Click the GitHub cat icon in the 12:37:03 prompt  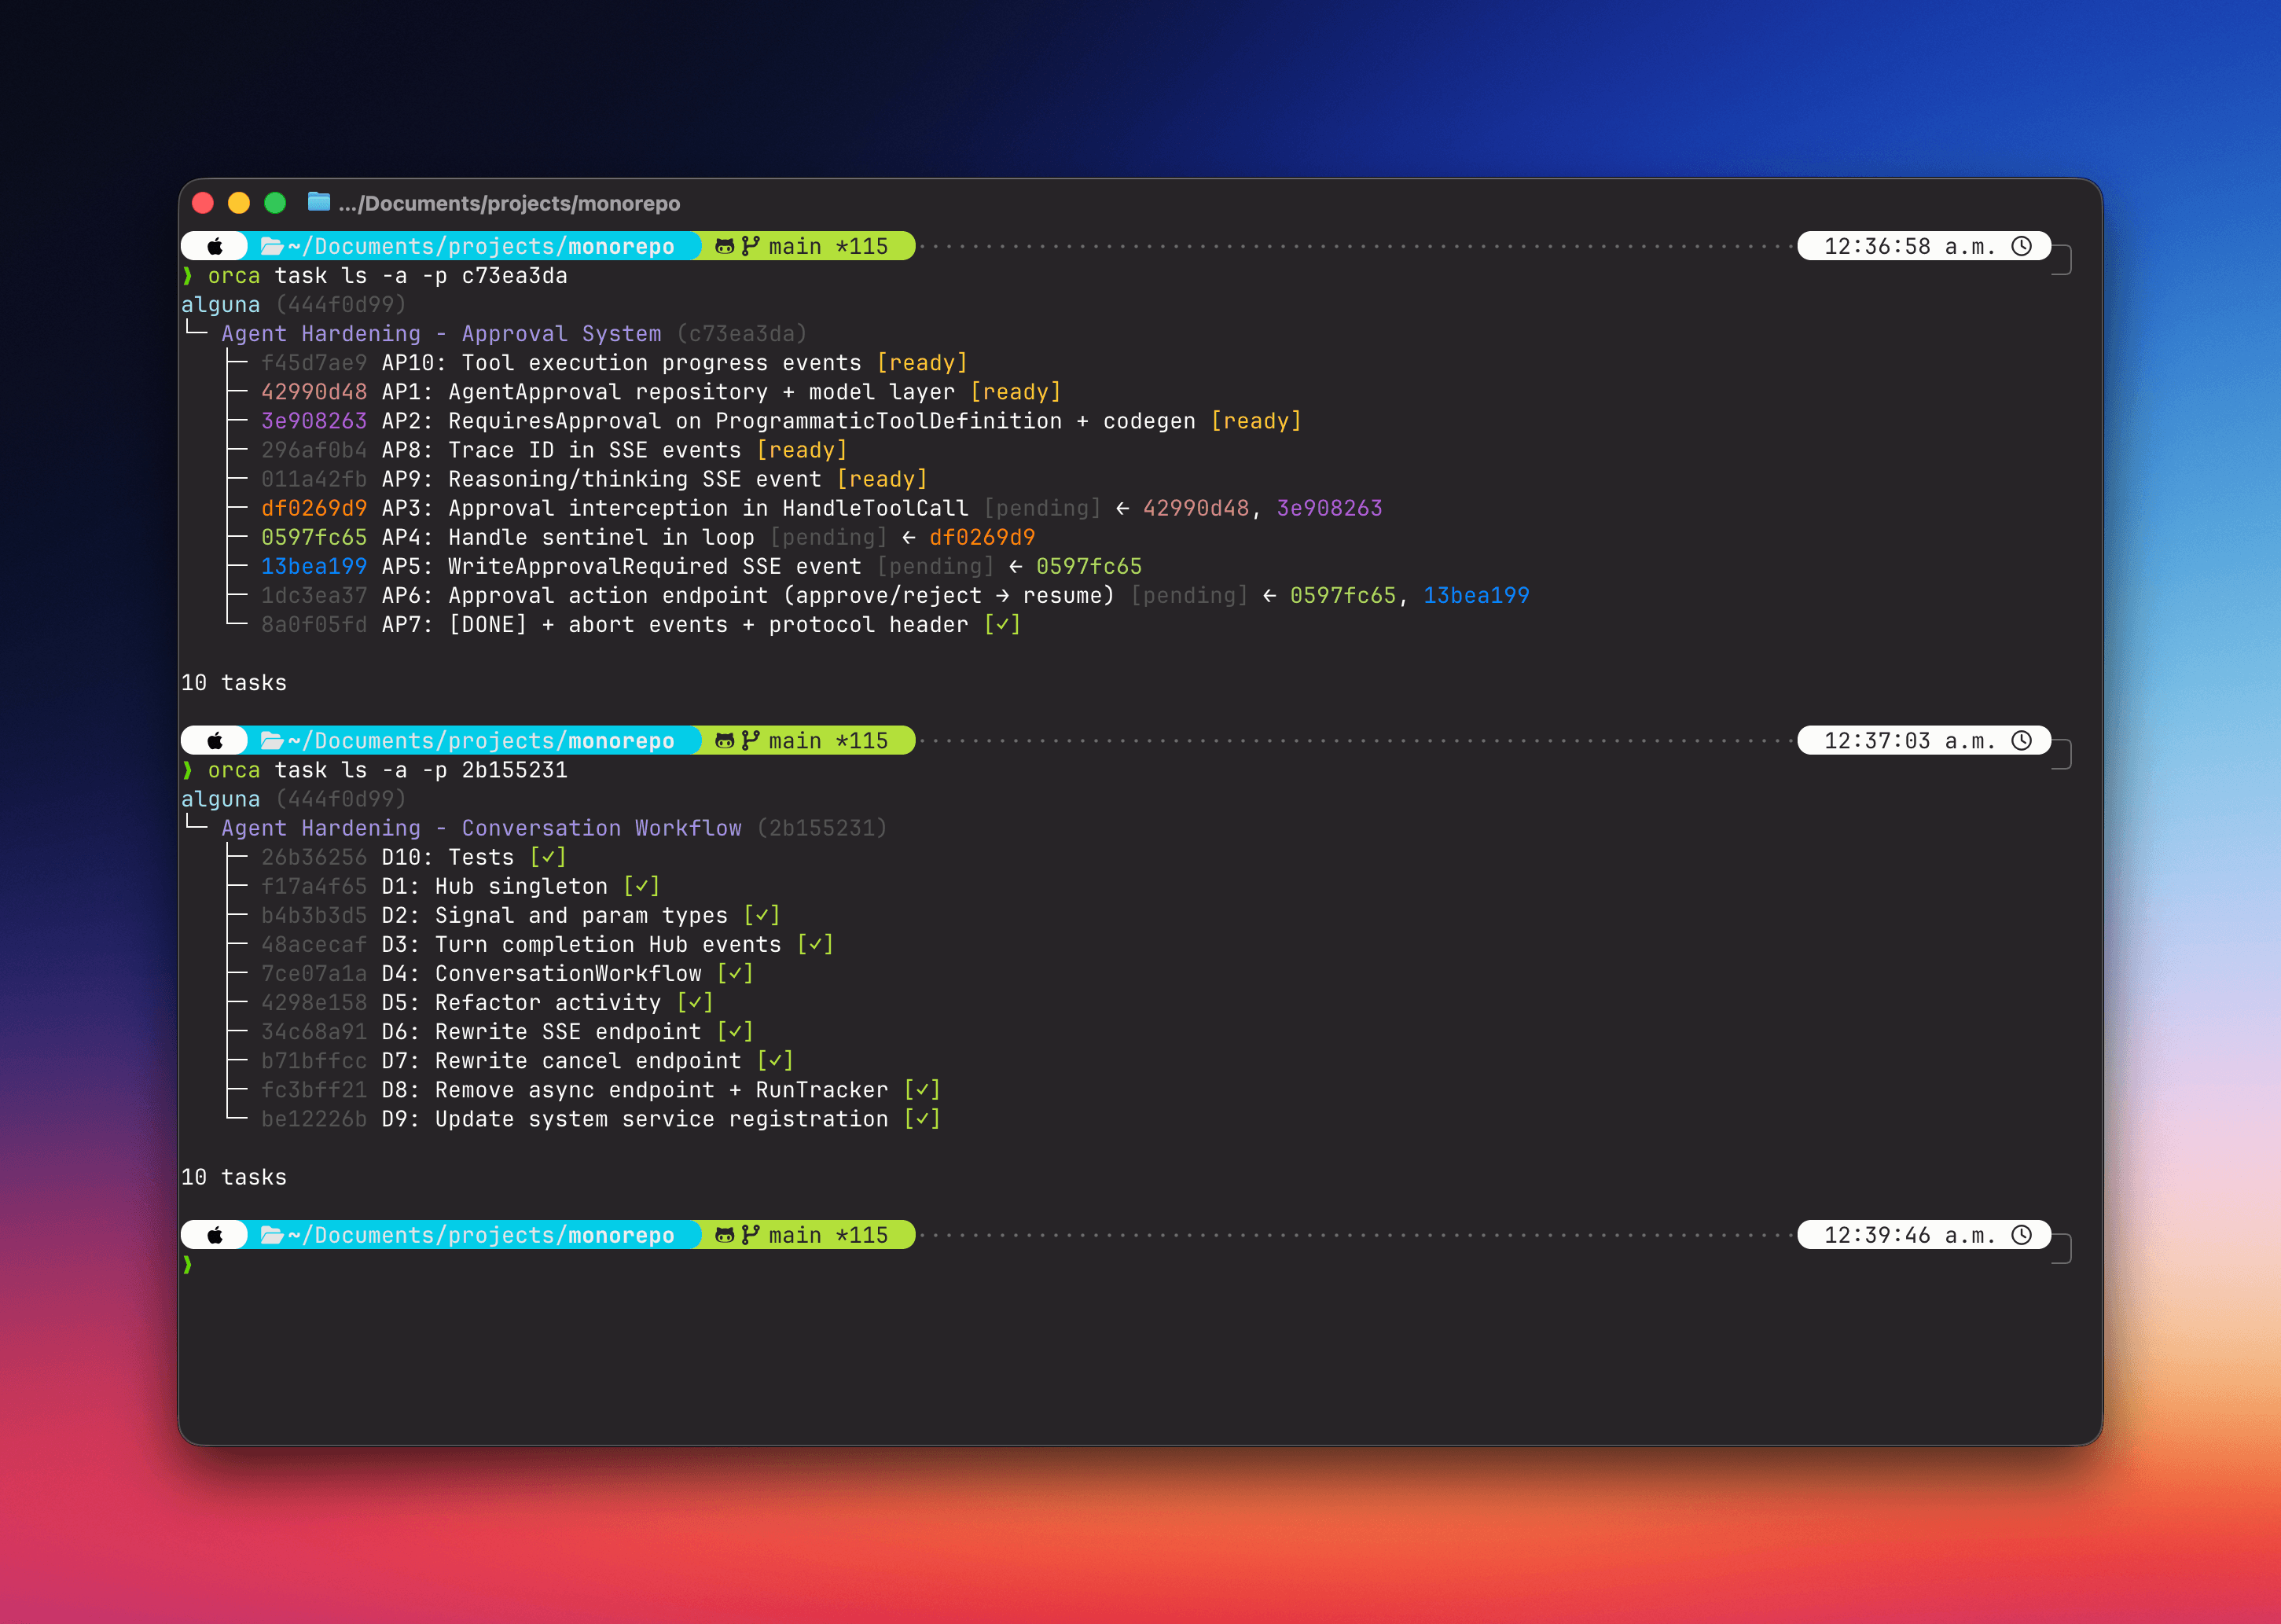pos(725,741)
